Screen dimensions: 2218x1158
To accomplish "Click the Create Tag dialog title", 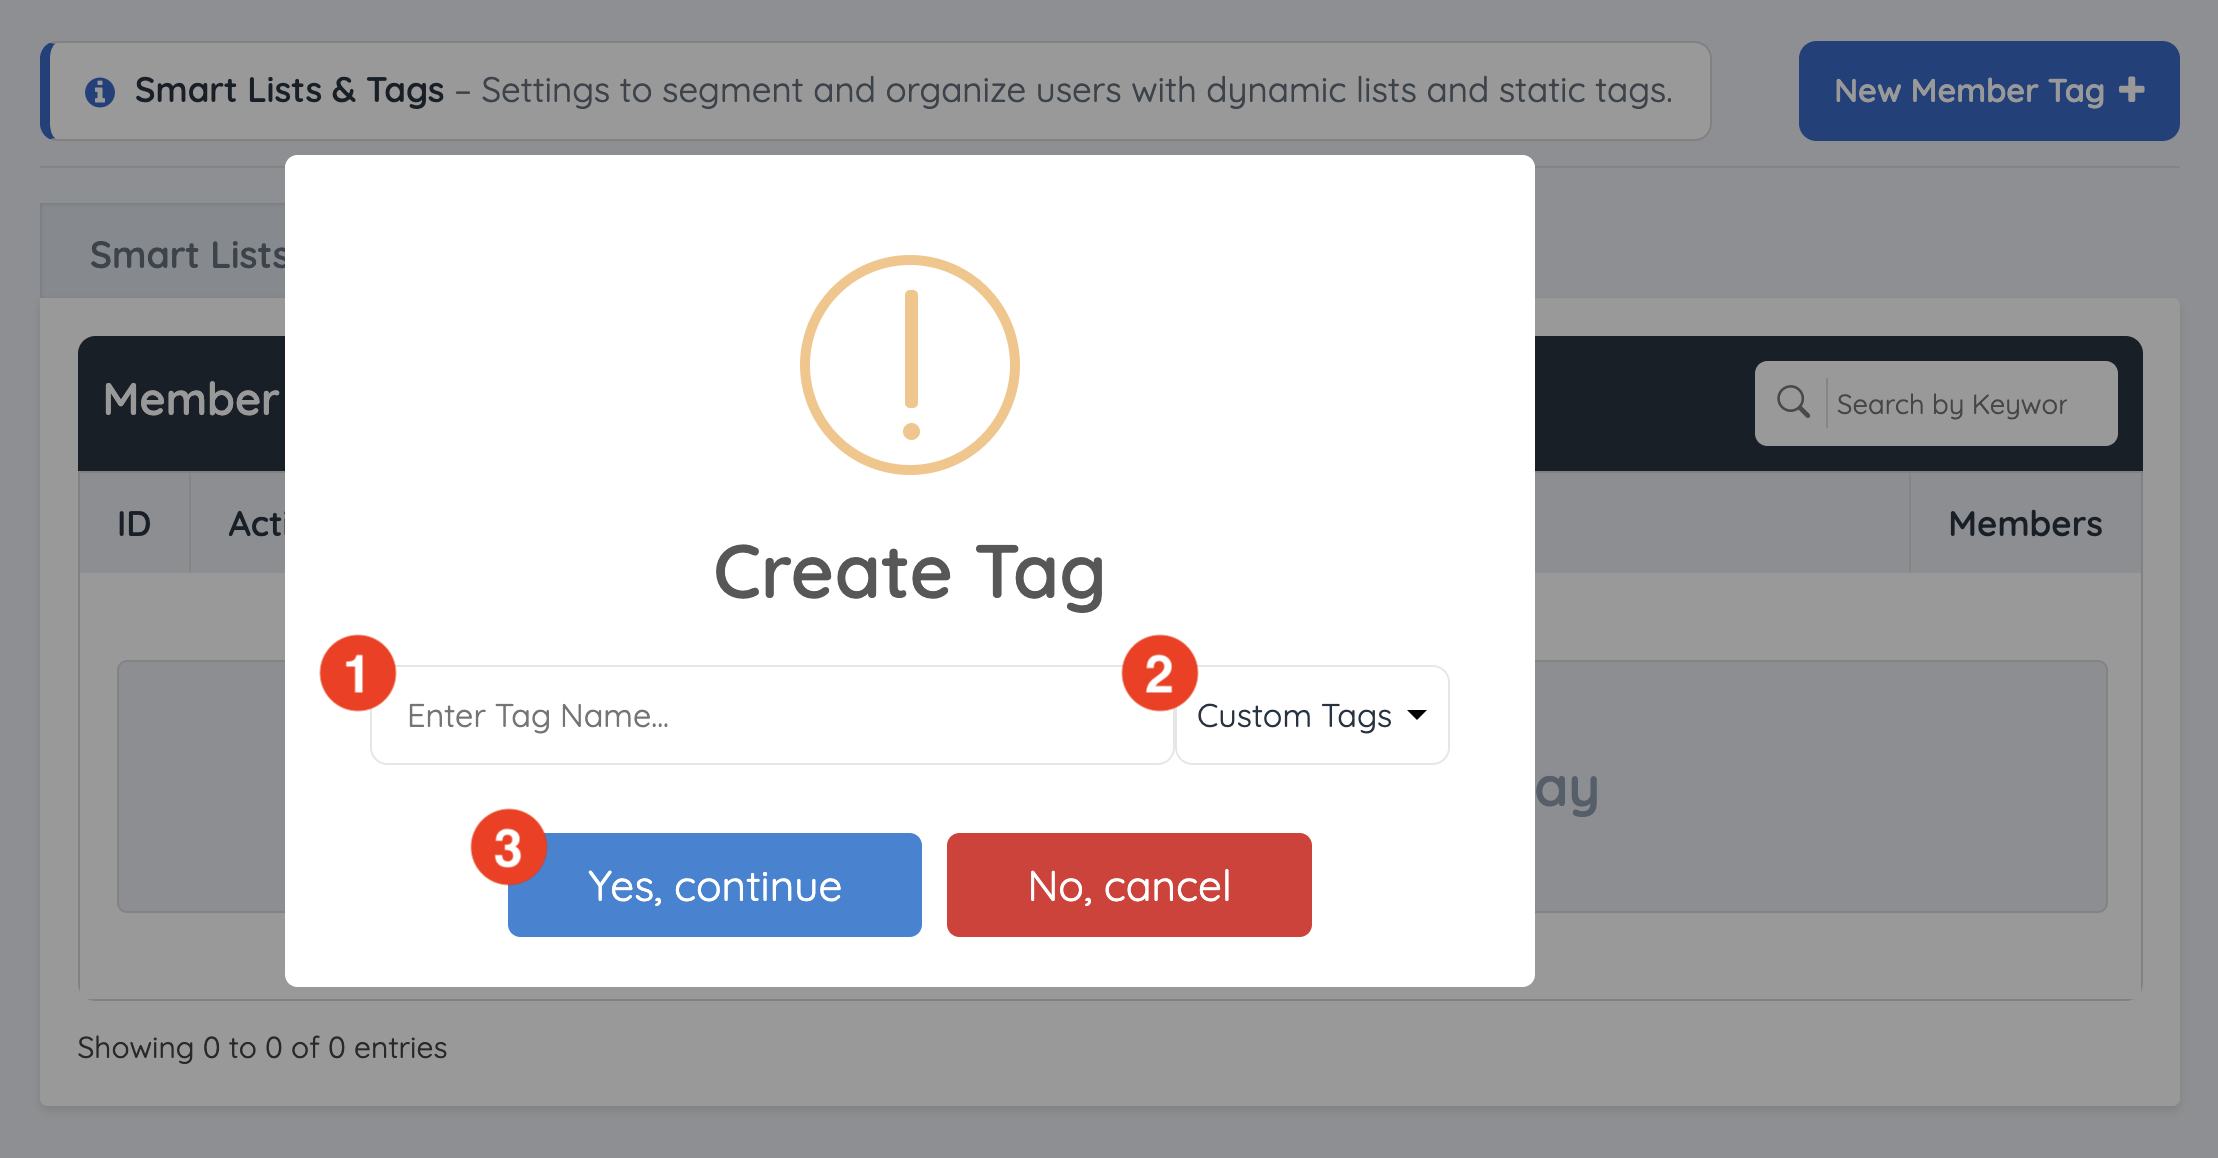I will pos(909,572).
